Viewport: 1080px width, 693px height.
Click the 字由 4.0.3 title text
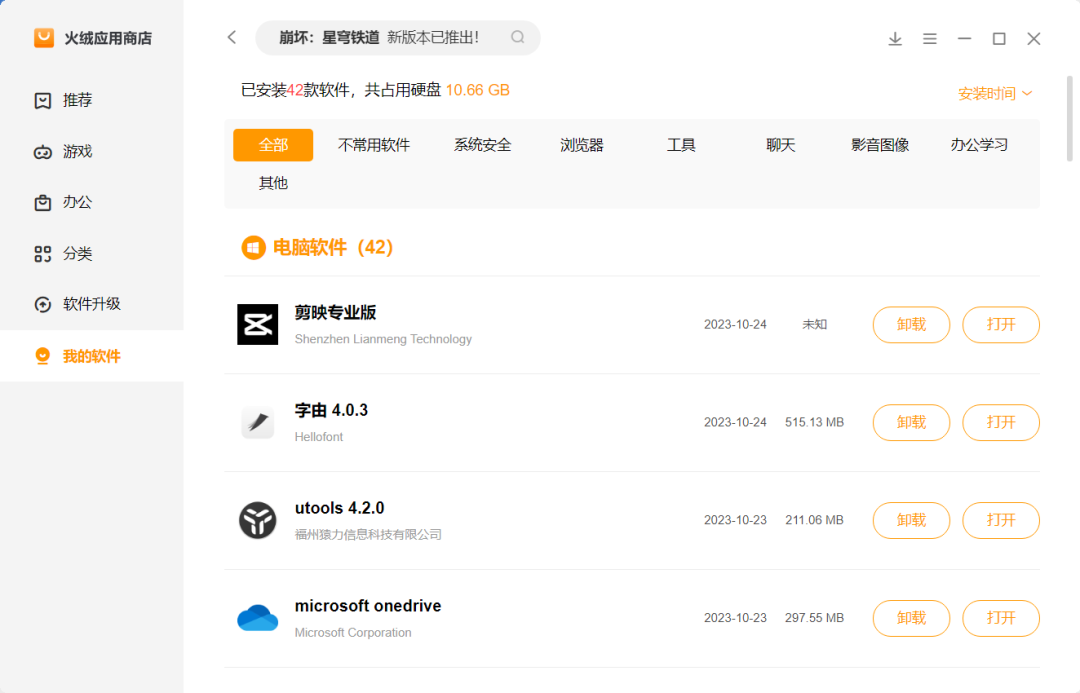(x=331, y=411)
